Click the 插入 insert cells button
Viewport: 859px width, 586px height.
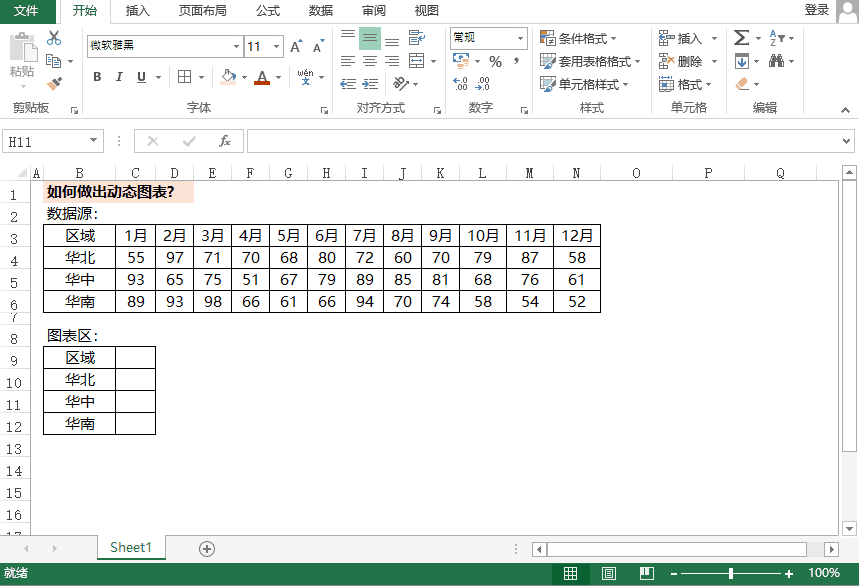[688, 38]
